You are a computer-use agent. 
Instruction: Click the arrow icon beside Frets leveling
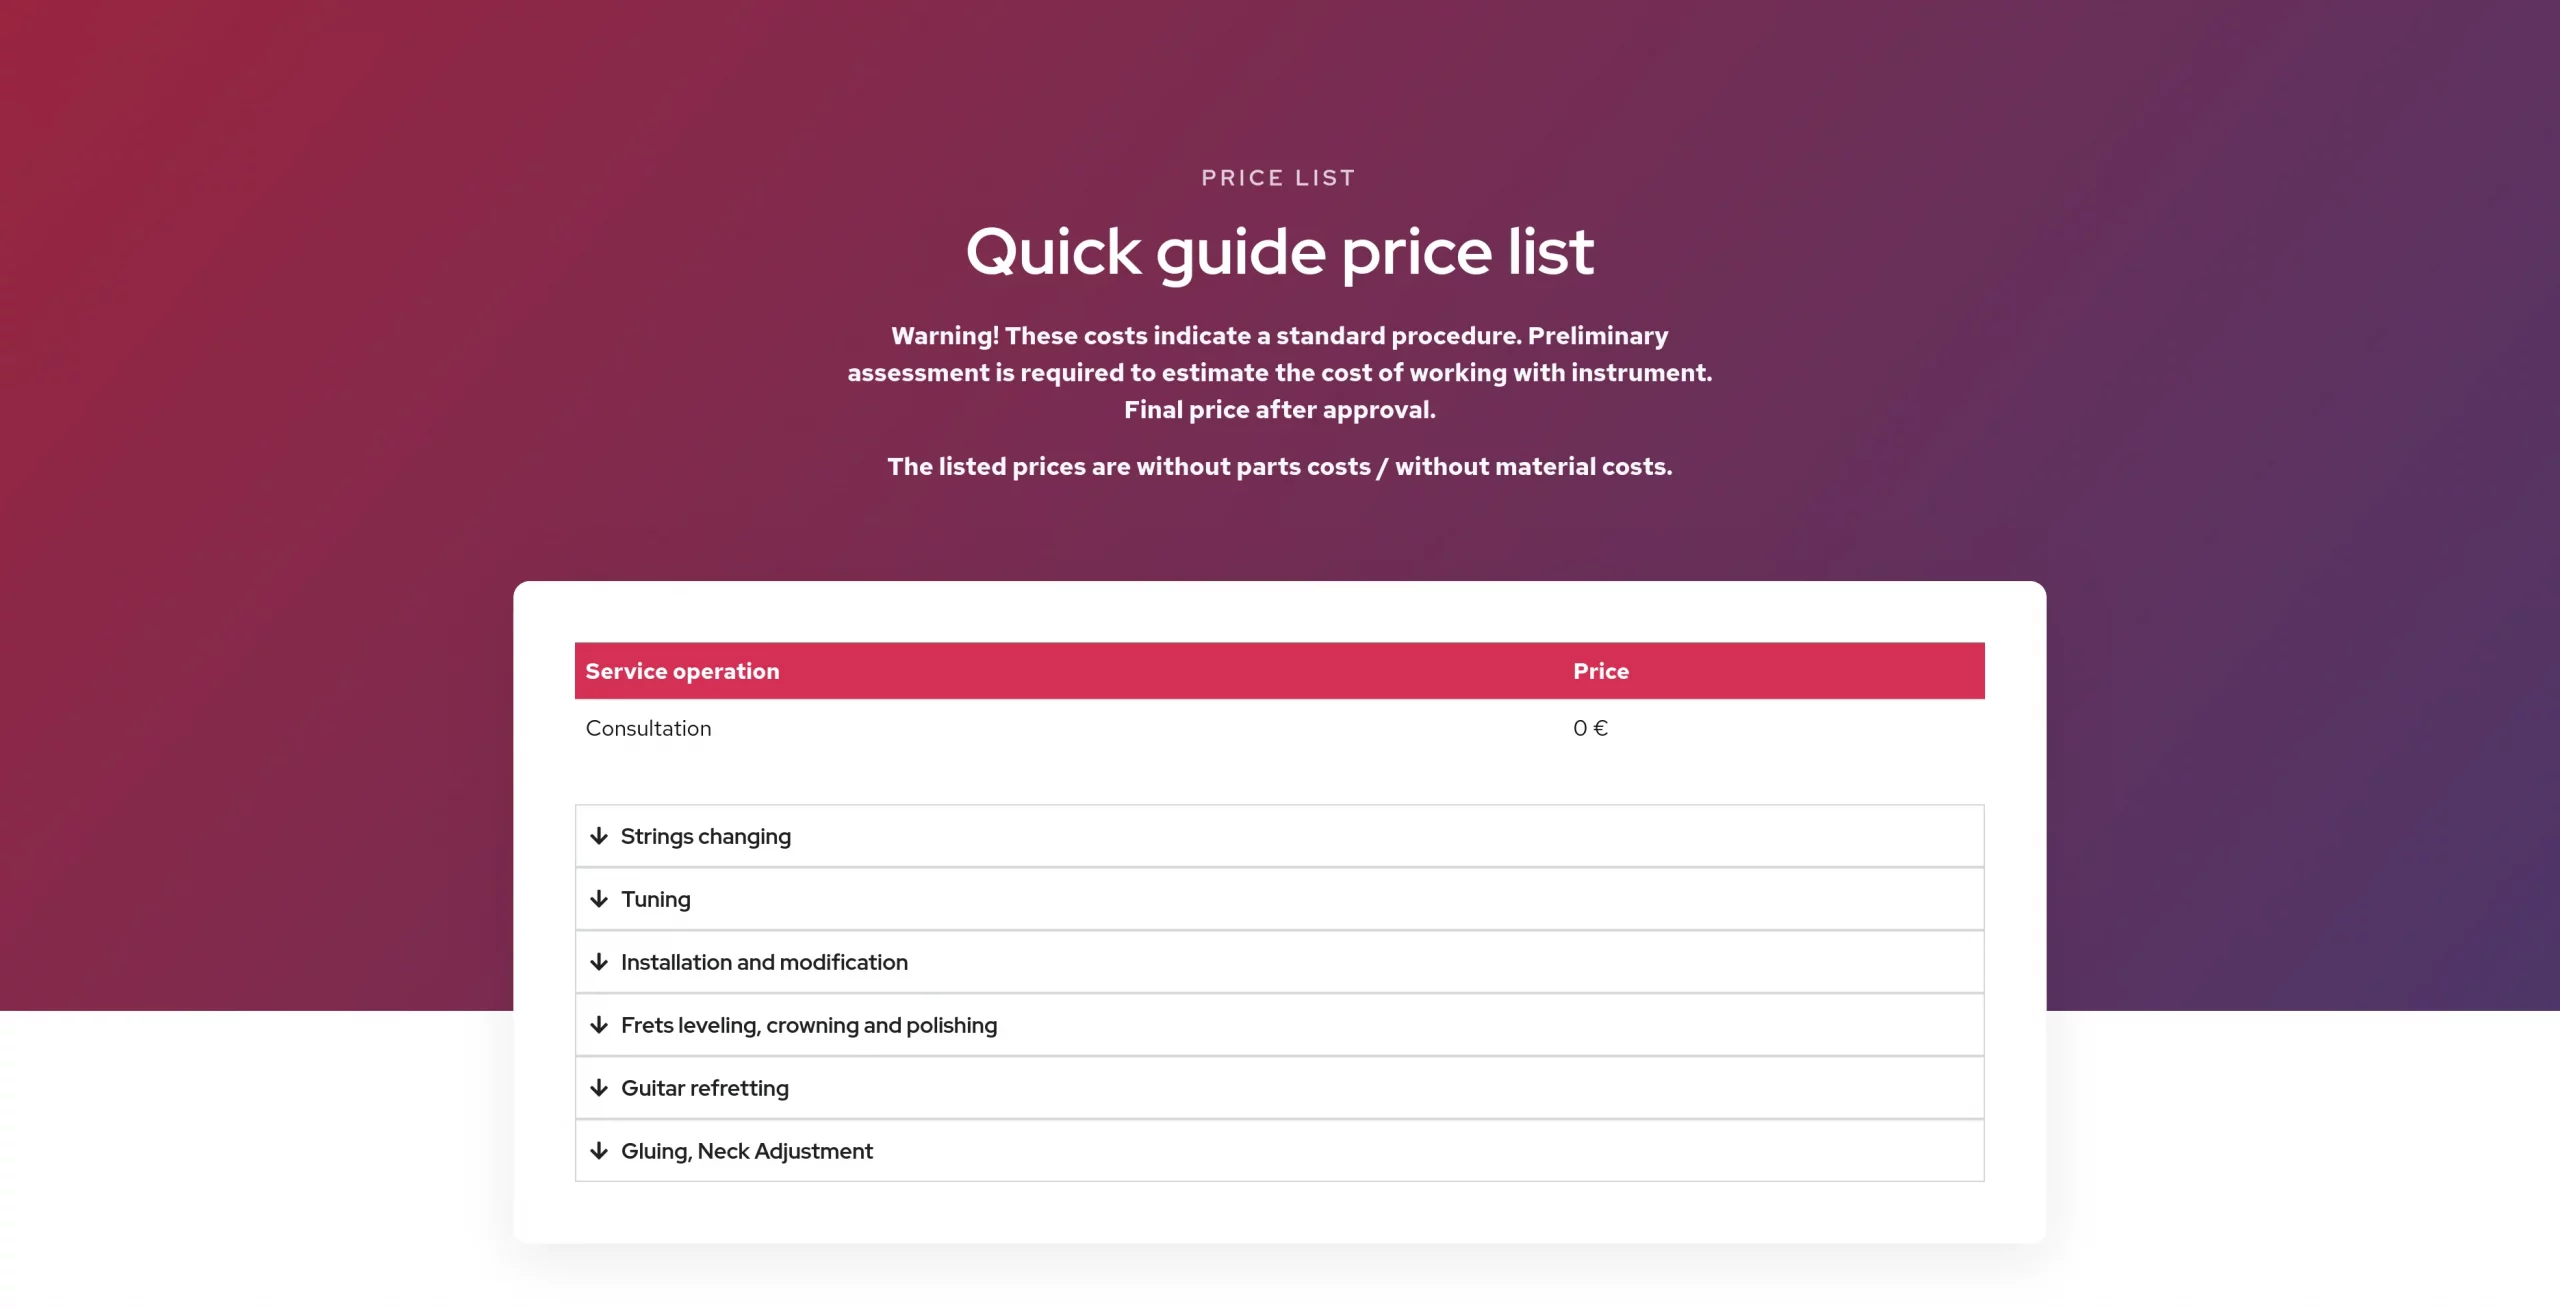coord(599,1025)
